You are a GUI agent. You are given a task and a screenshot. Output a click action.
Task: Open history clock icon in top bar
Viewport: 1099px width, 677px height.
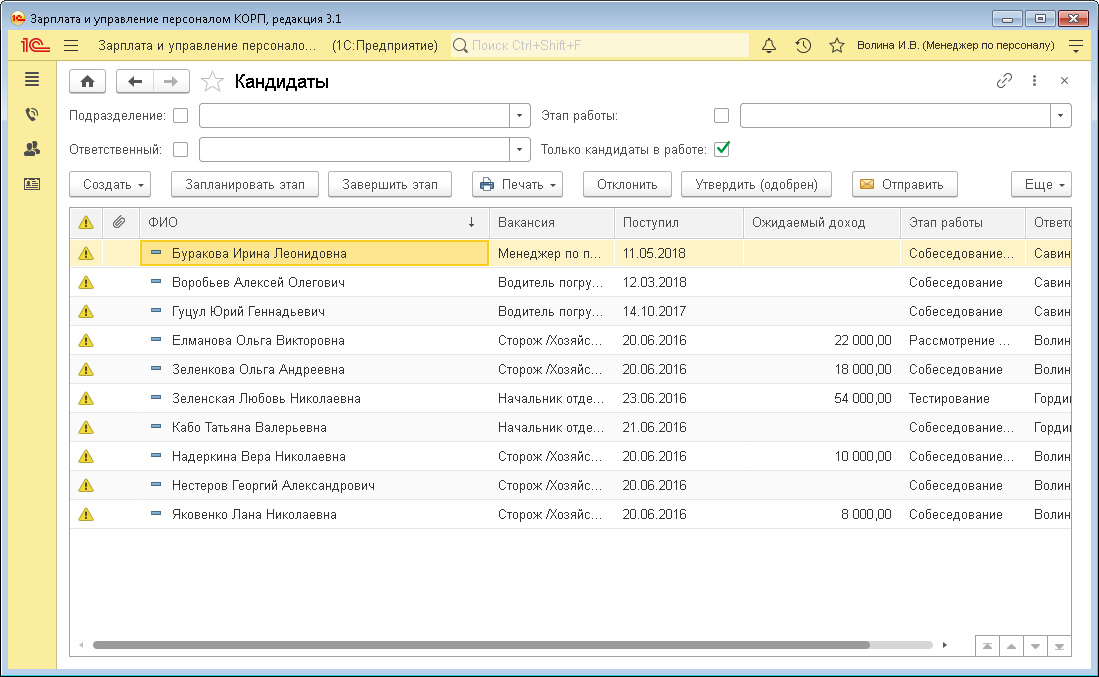click(x=803, y=46)
